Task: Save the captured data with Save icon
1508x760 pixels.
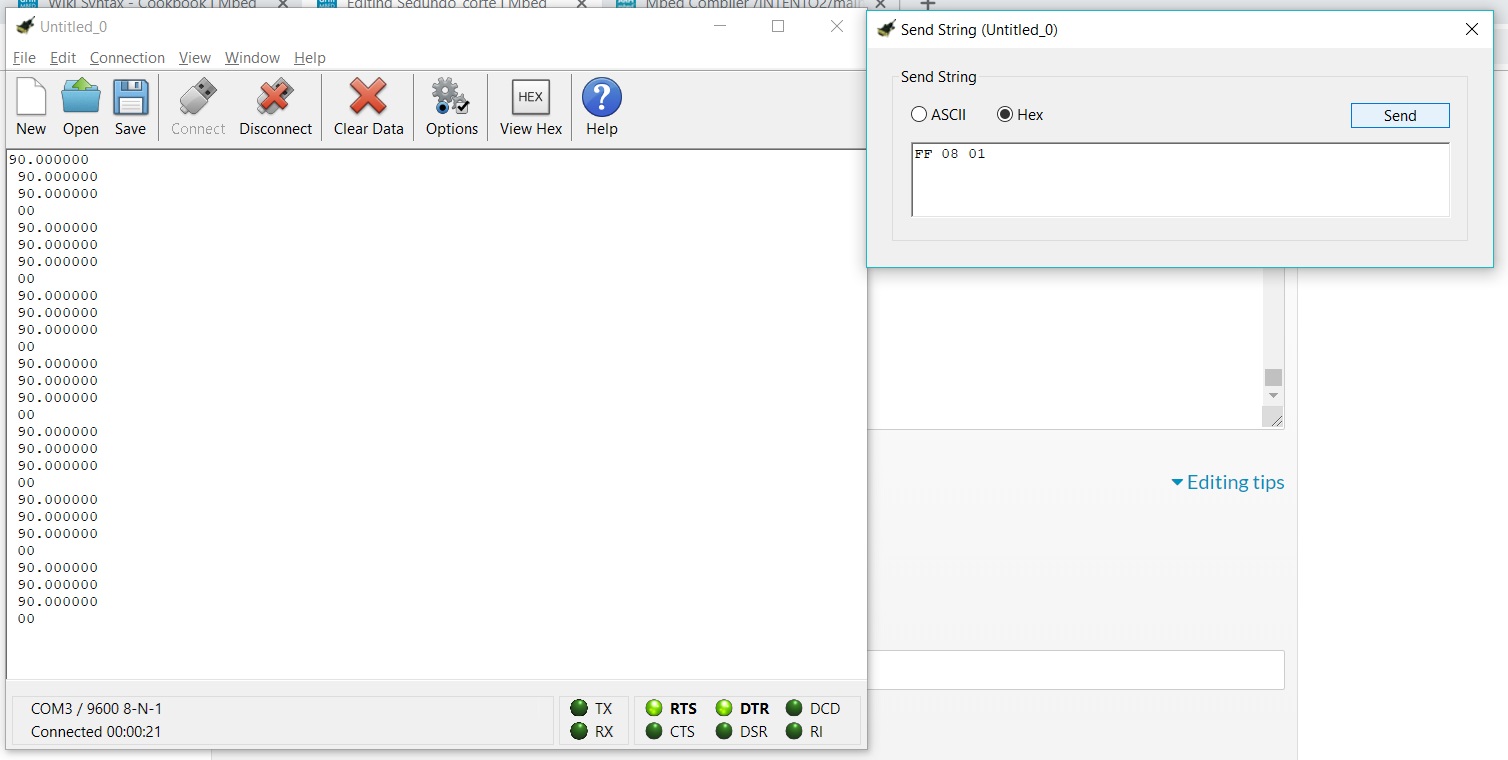Action: pyautogui.click(x=130, y=107)
